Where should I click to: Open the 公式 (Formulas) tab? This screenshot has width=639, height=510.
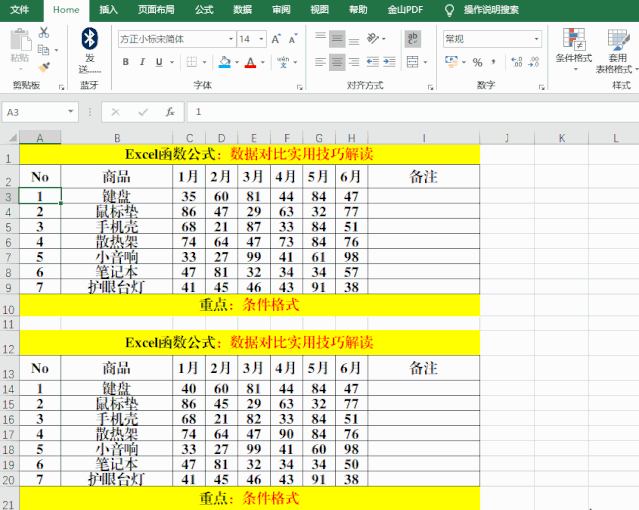coord(204,10)
